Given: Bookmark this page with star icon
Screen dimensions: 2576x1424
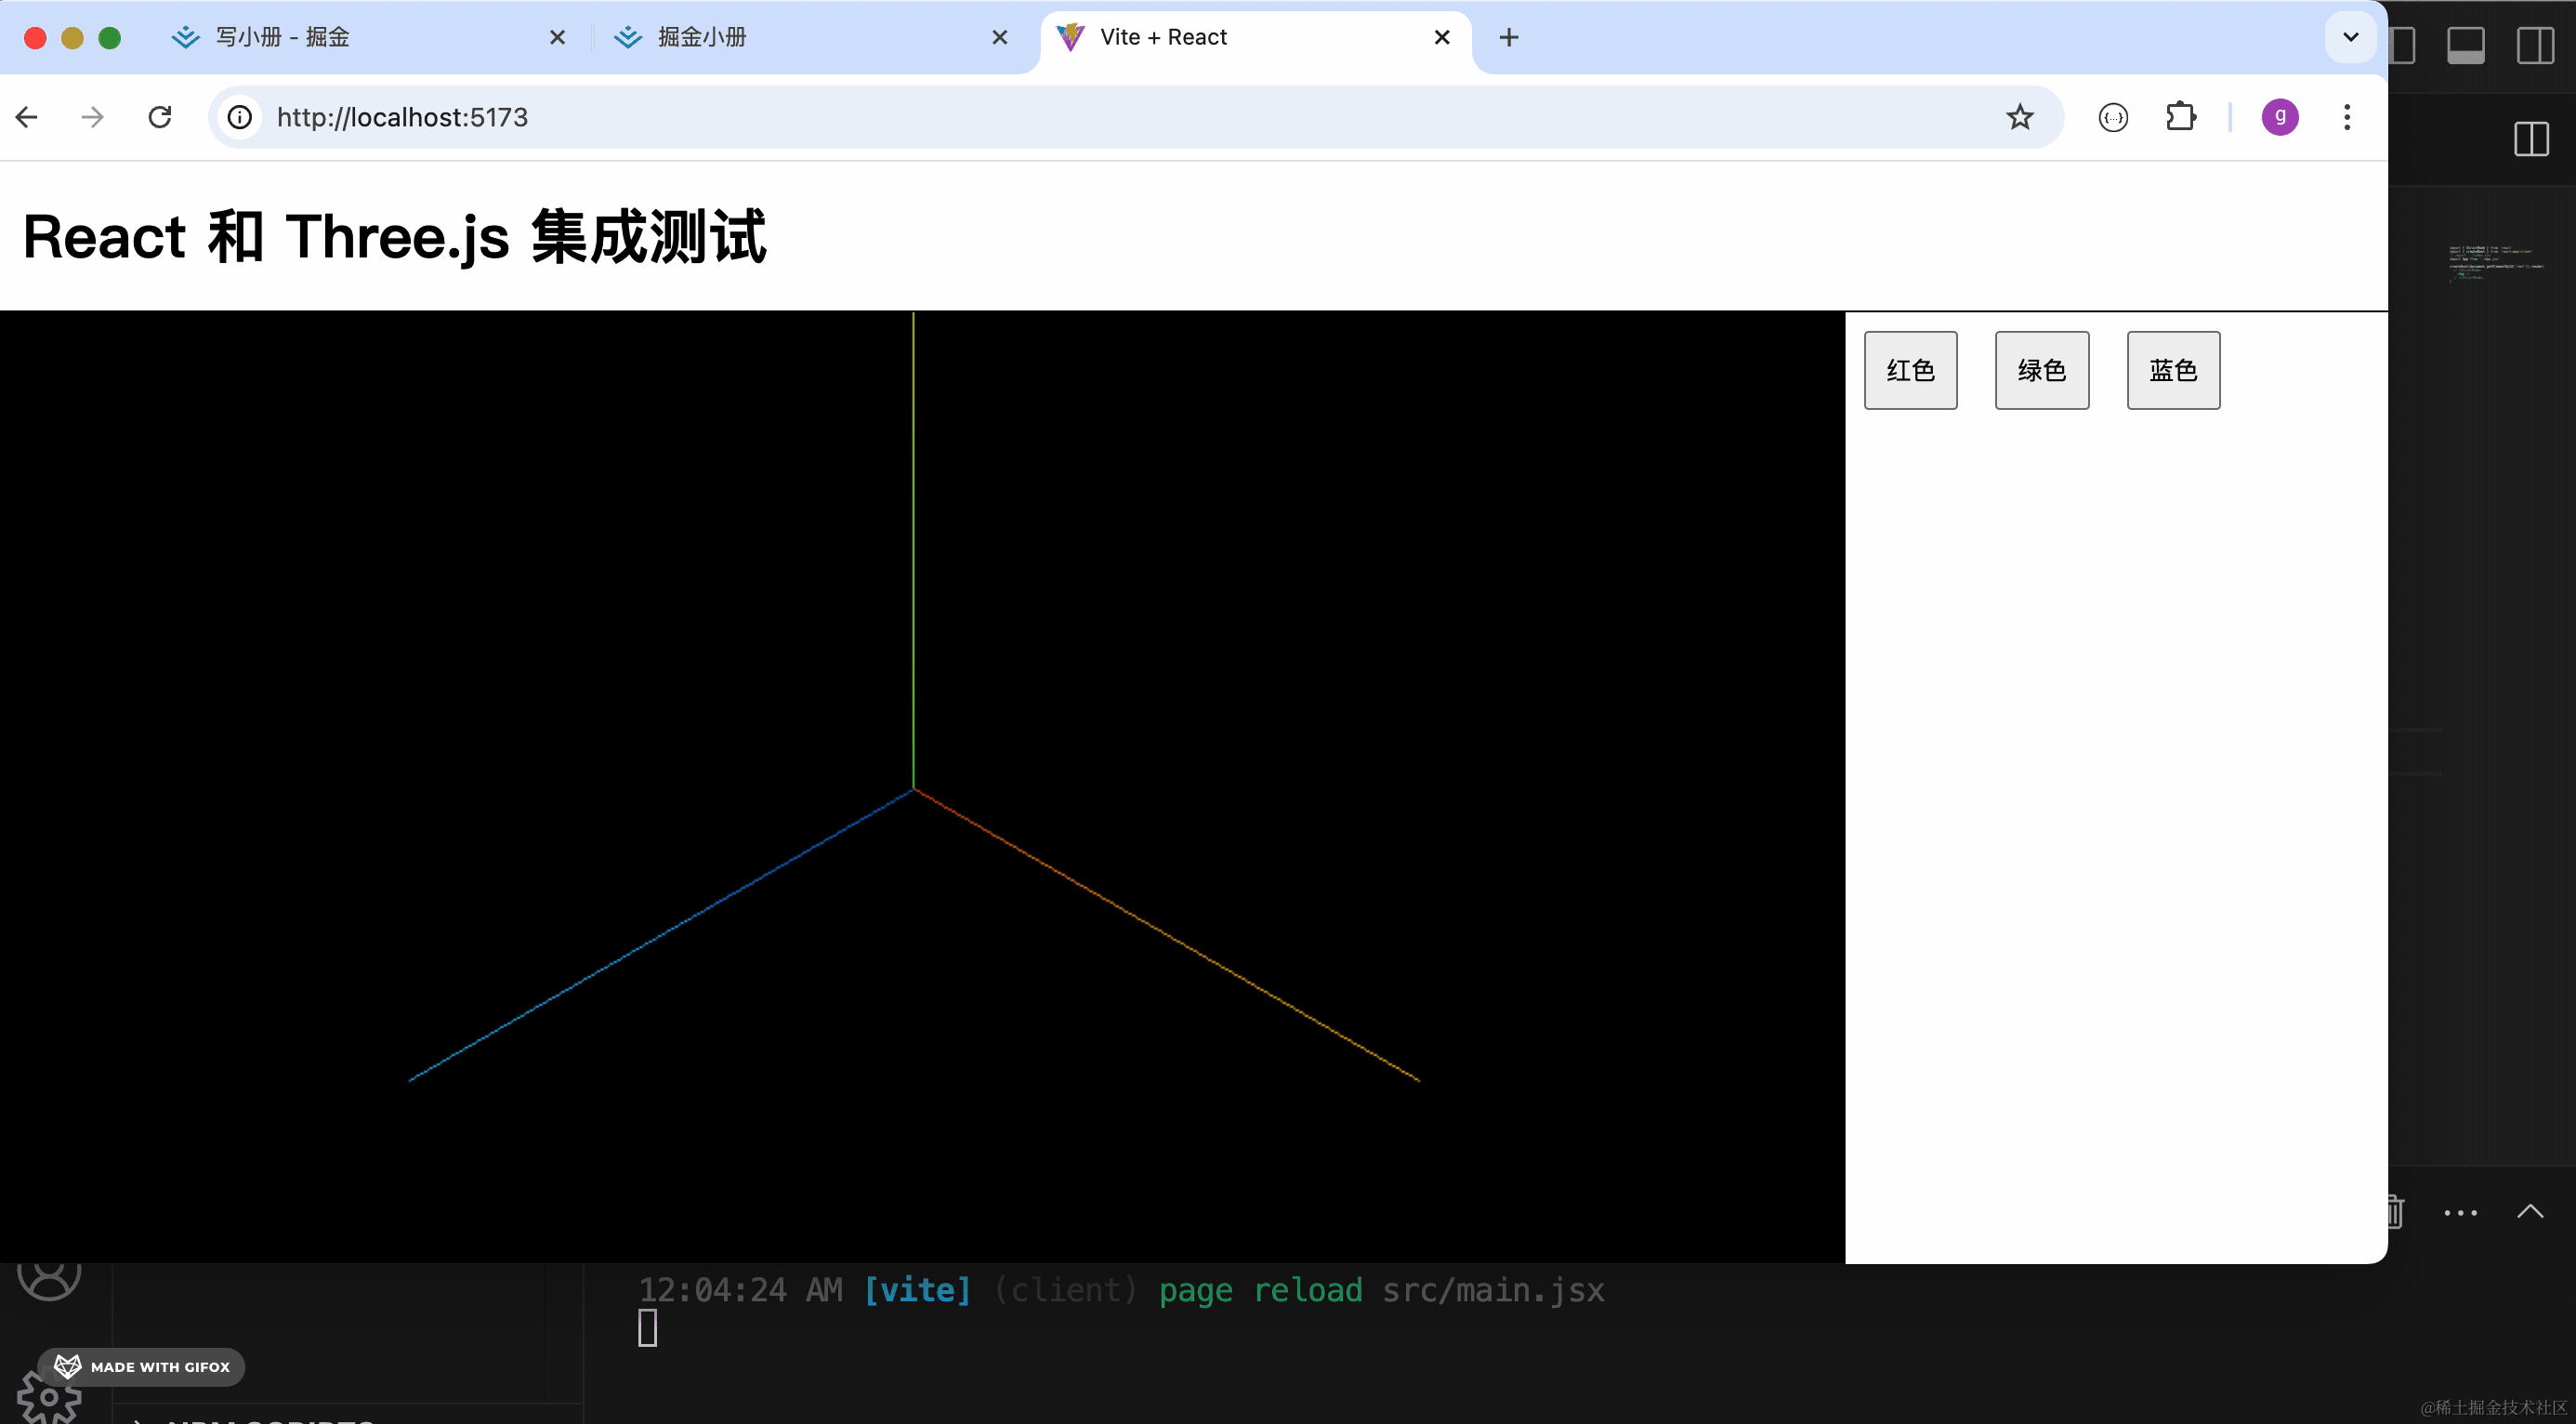Looking at the screenshot, I should (x=2020, y=117).
